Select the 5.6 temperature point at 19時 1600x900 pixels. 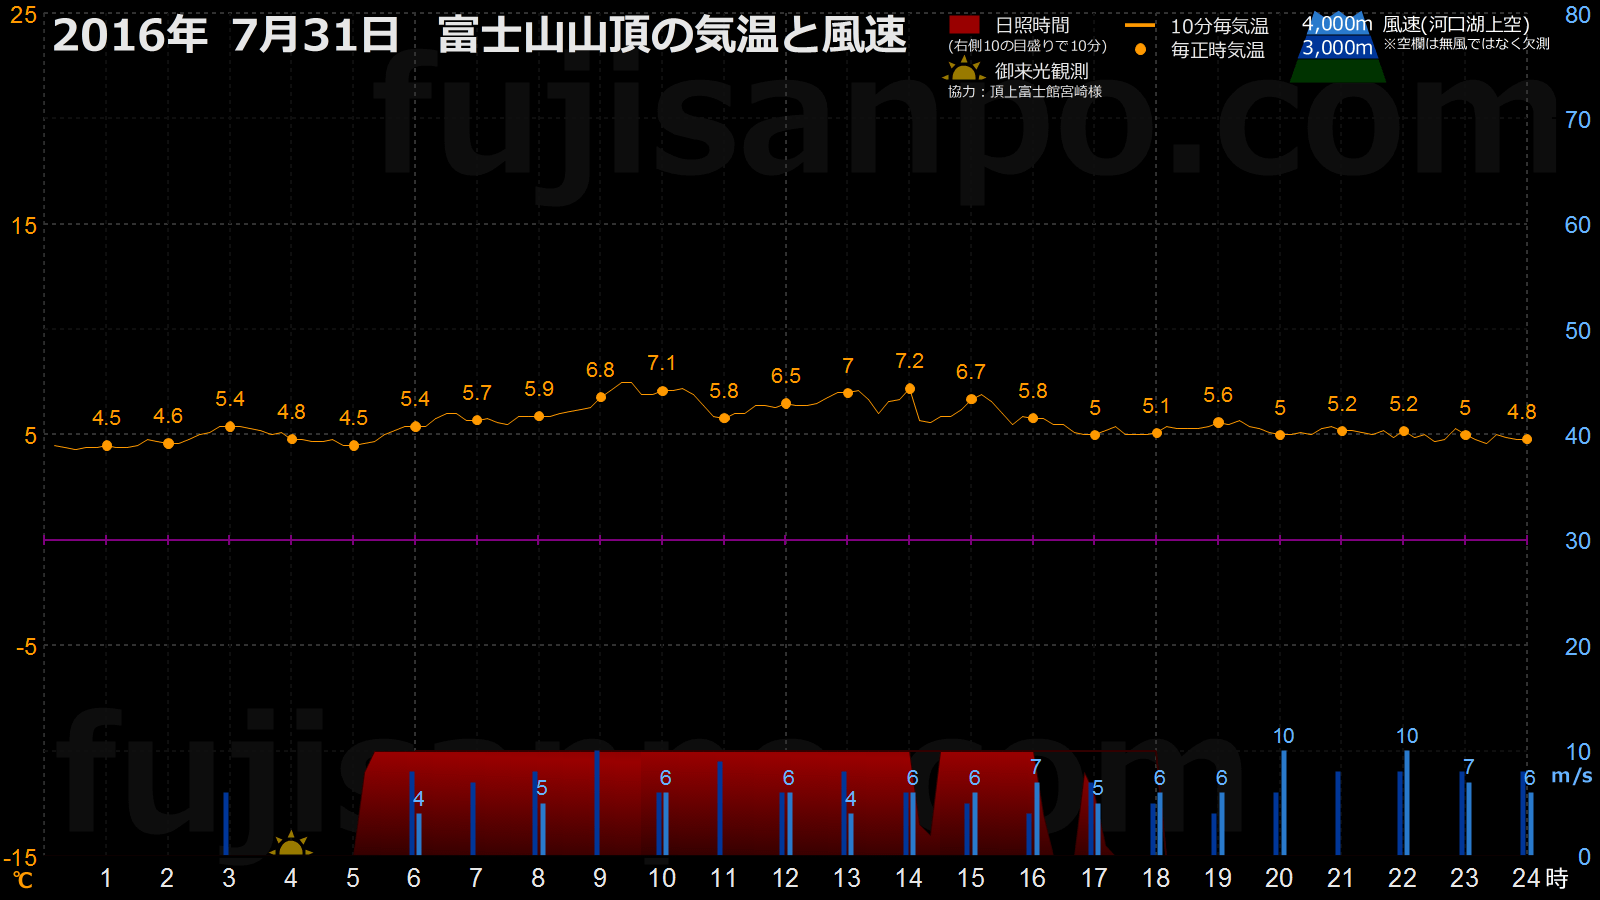pyautogui.click(x=1218, y=423)
